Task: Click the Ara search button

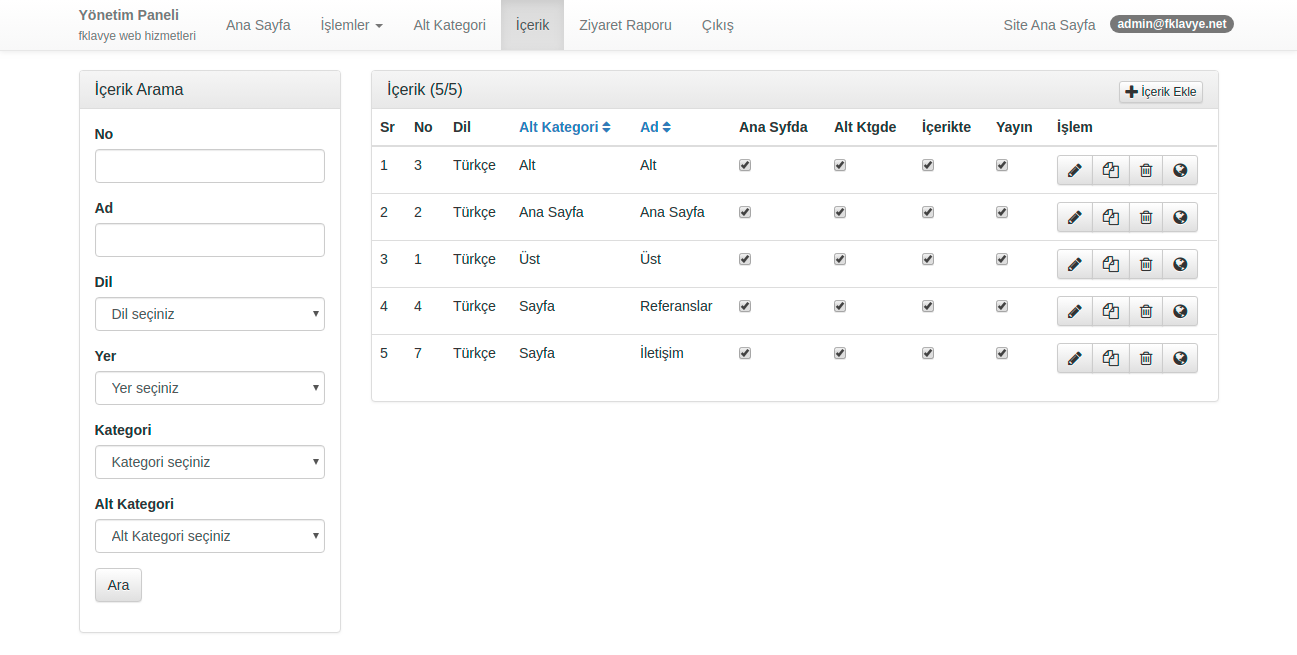Action: [118, 585]
